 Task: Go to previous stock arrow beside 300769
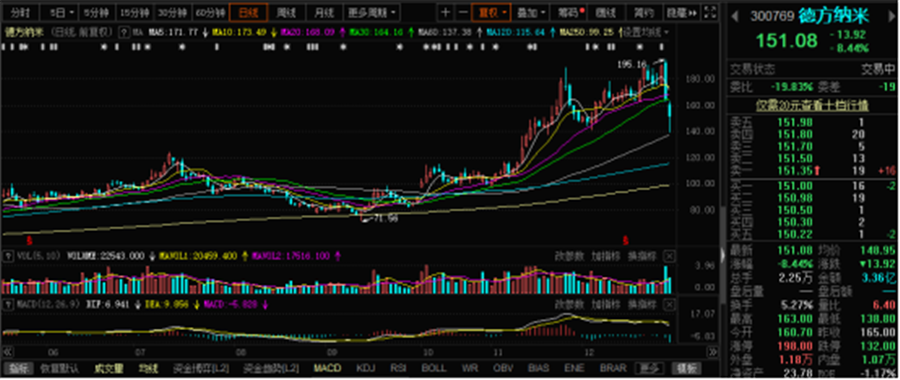click(x=734, y=17)
